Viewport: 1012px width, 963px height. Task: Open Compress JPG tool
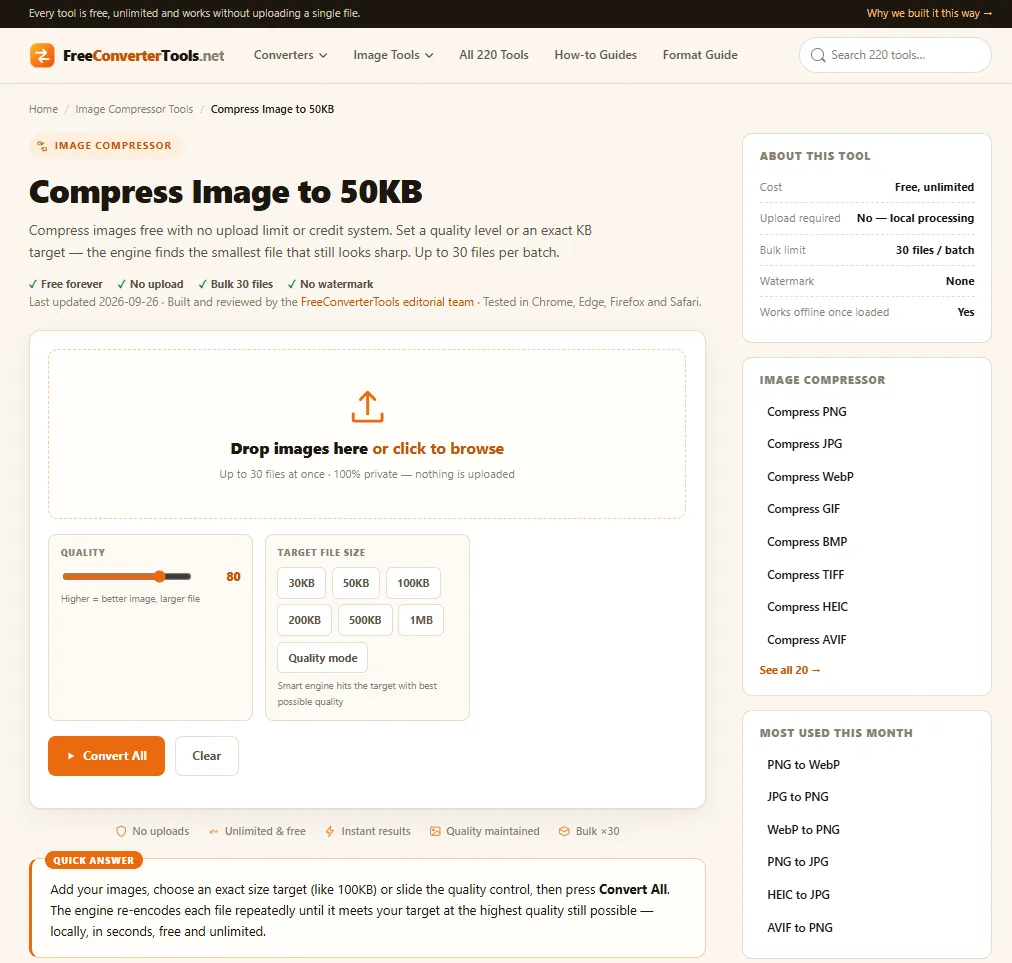tap(805, 444)
